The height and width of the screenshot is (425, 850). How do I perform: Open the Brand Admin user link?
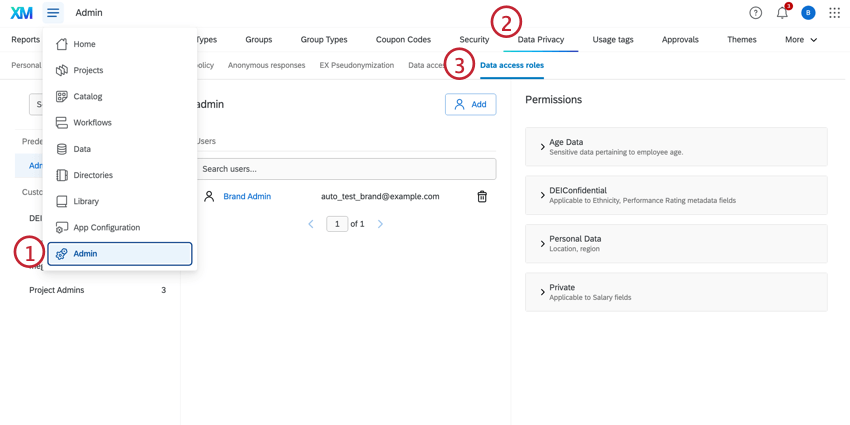247,197
